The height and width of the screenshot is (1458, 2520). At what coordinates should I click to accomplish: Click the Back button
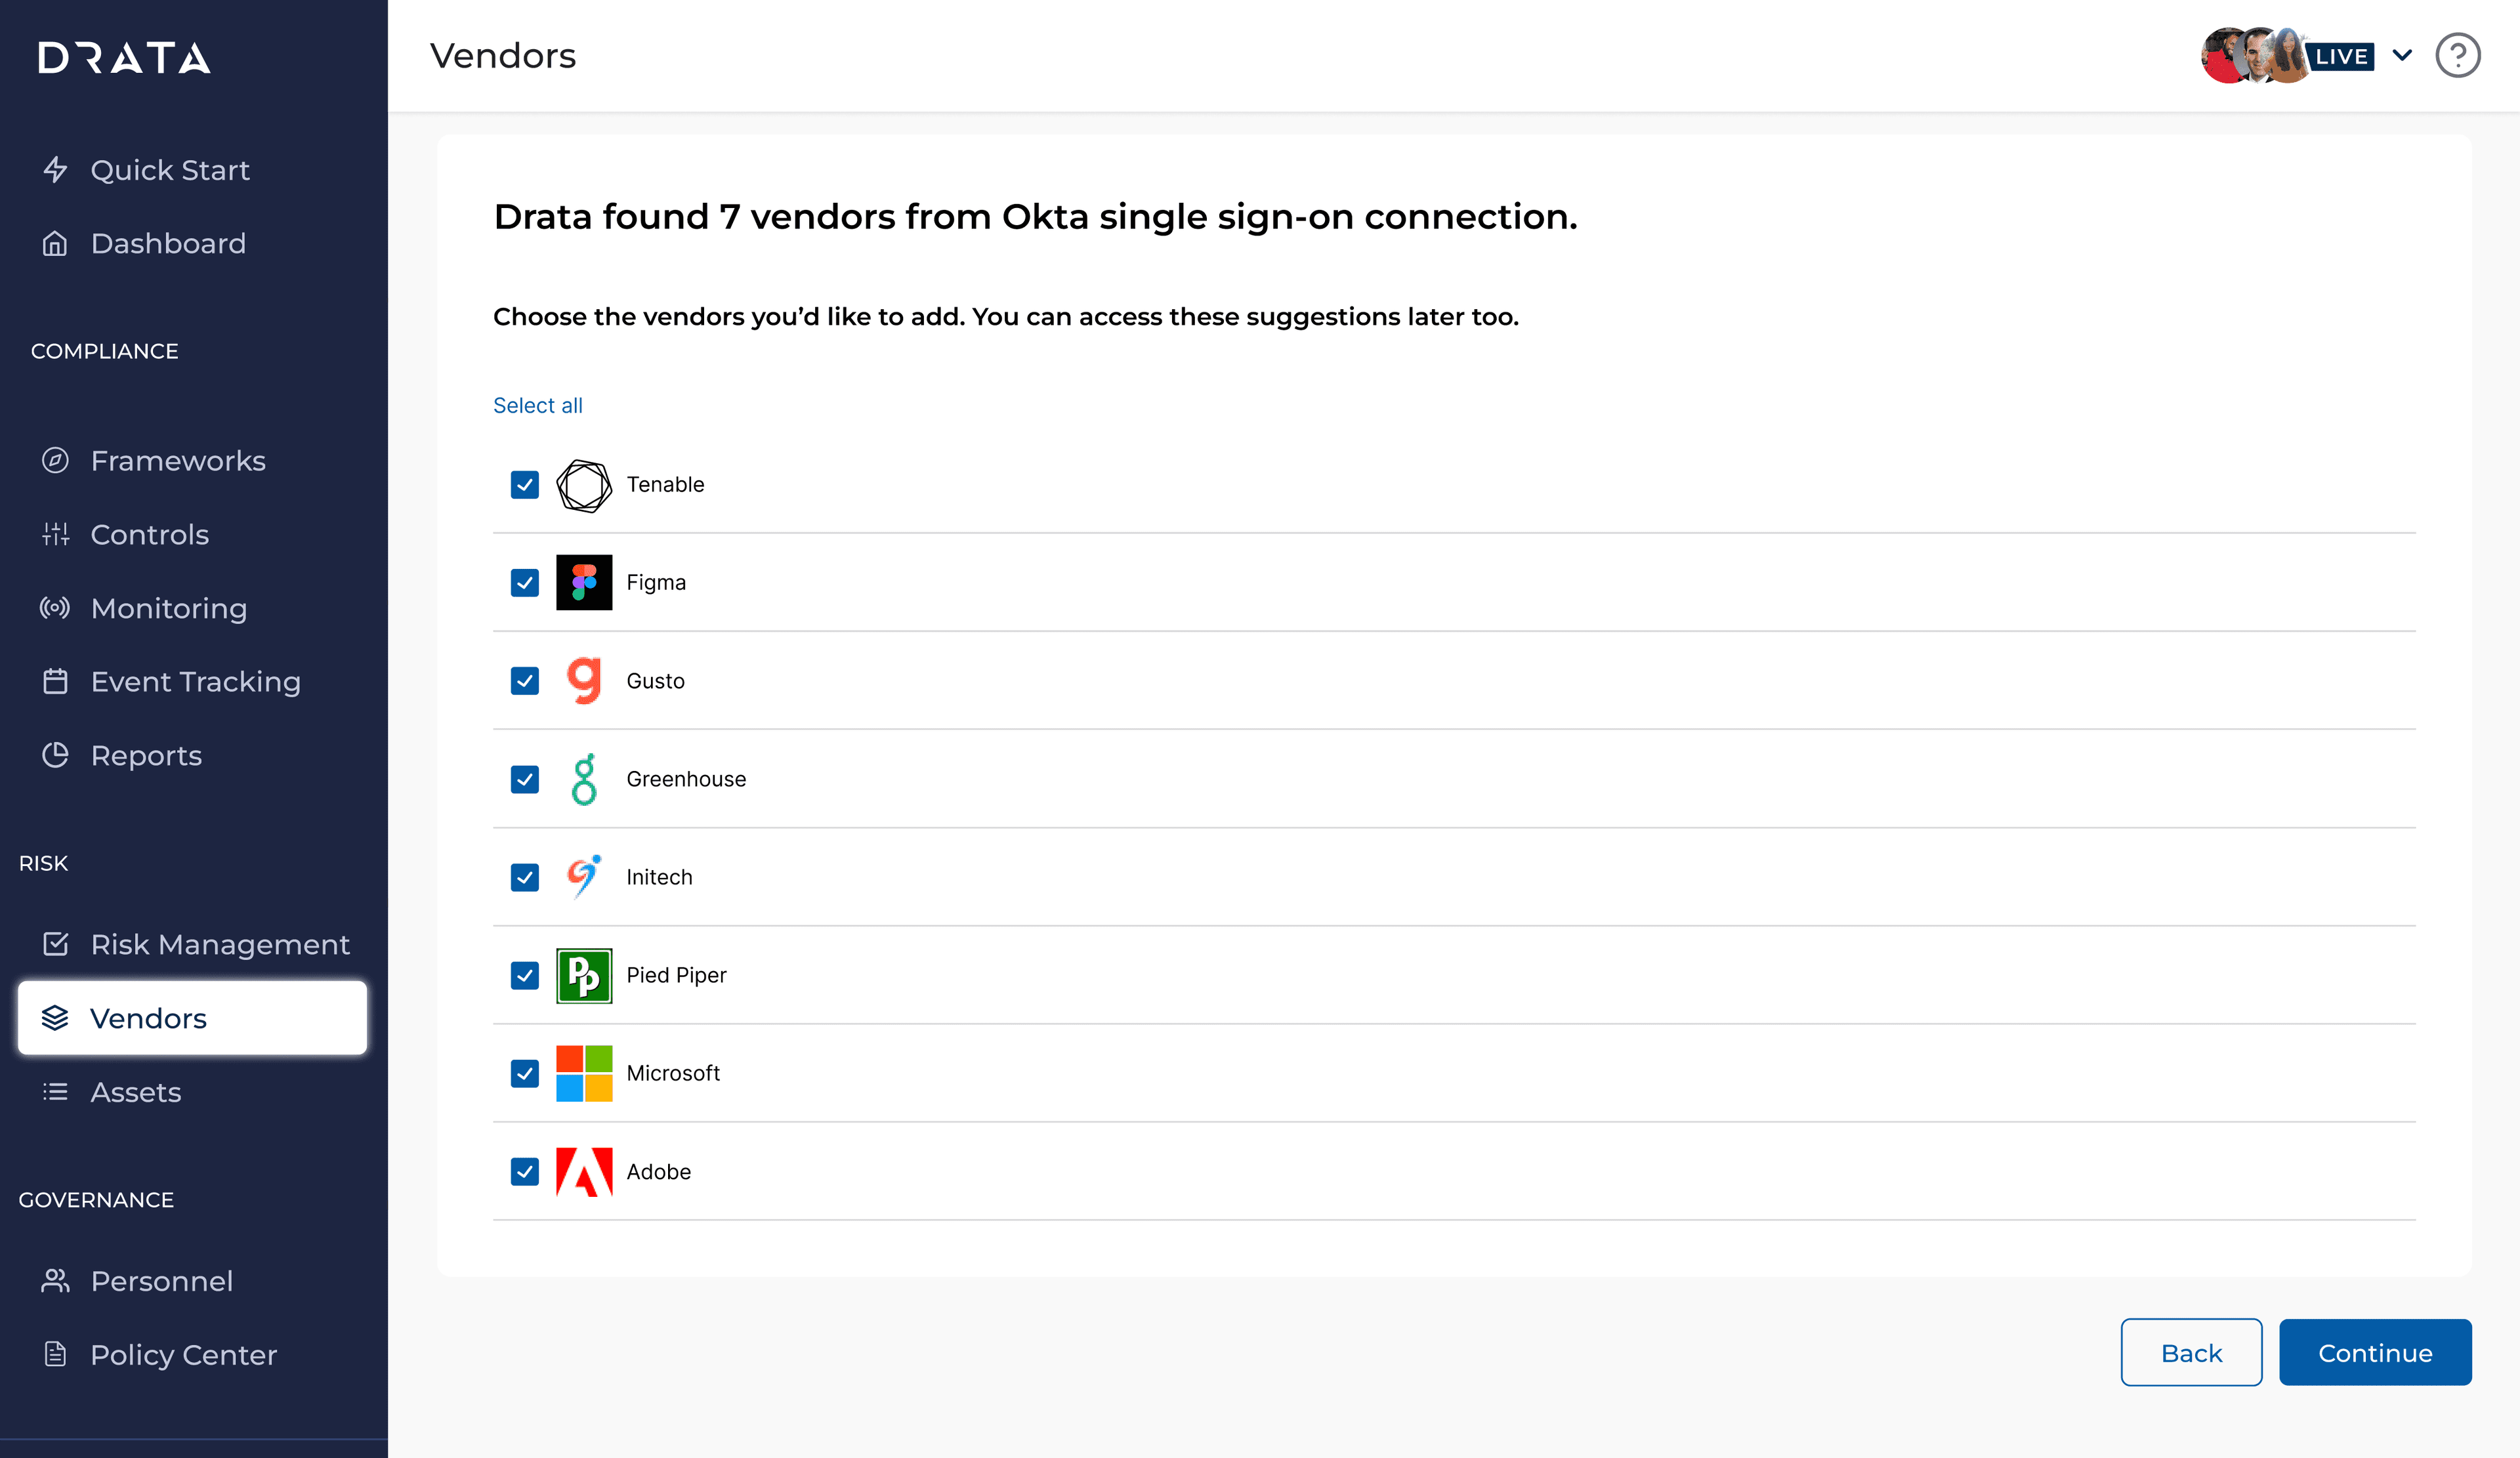point(2191,1352)
